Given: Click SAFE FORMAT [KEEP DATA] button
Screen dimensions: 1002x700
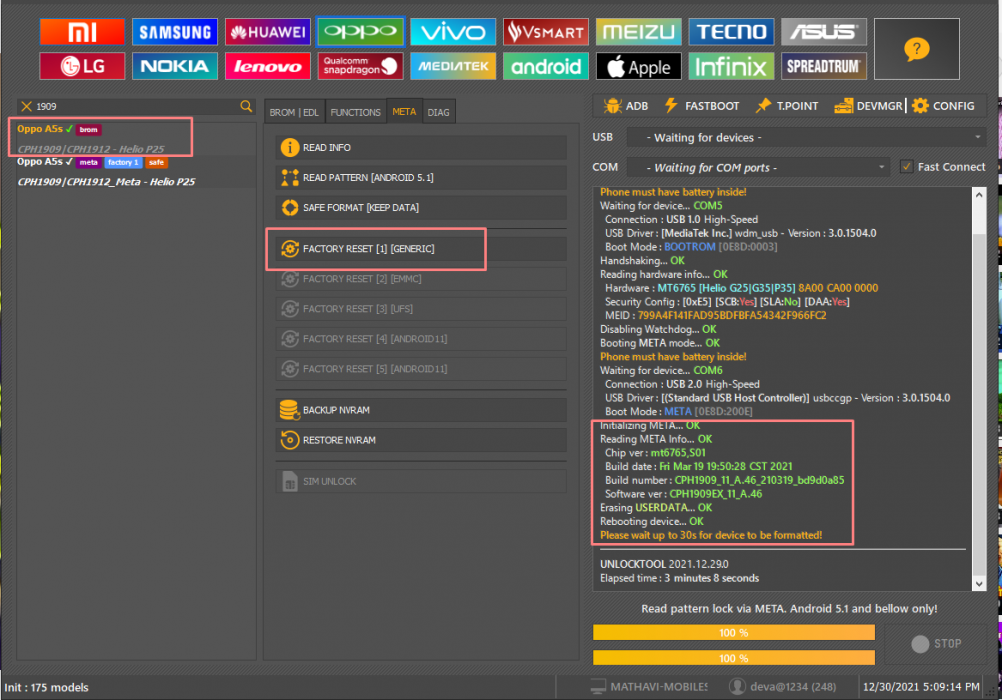Looking at the screenshot, I should 421,208.
